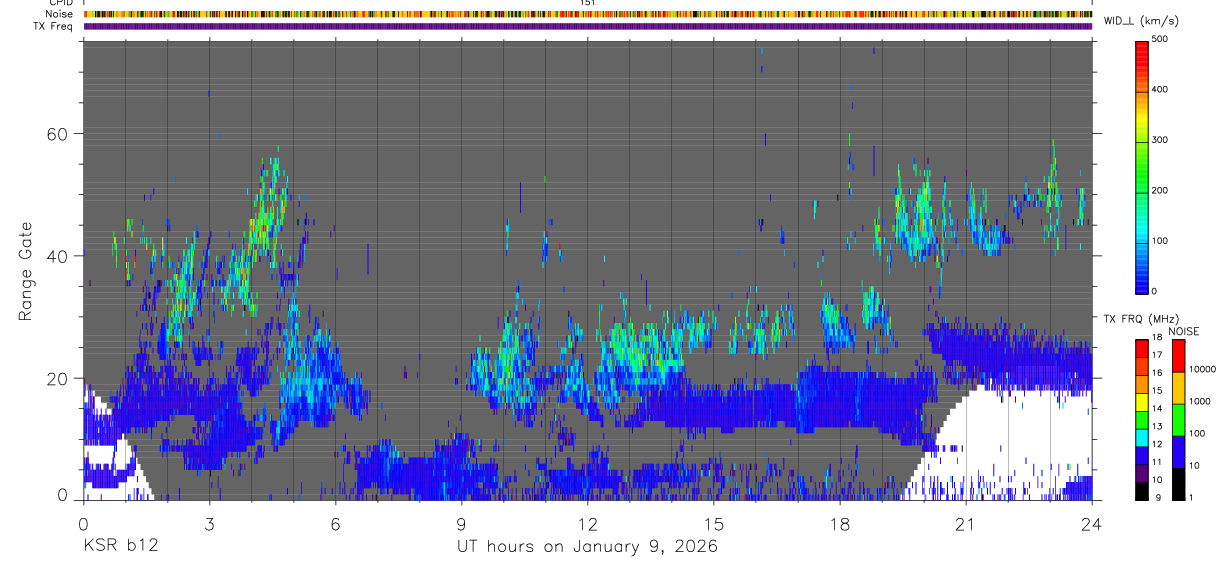
Task: Click the '300' tick on width colorbar
Action: (1161, 140)
